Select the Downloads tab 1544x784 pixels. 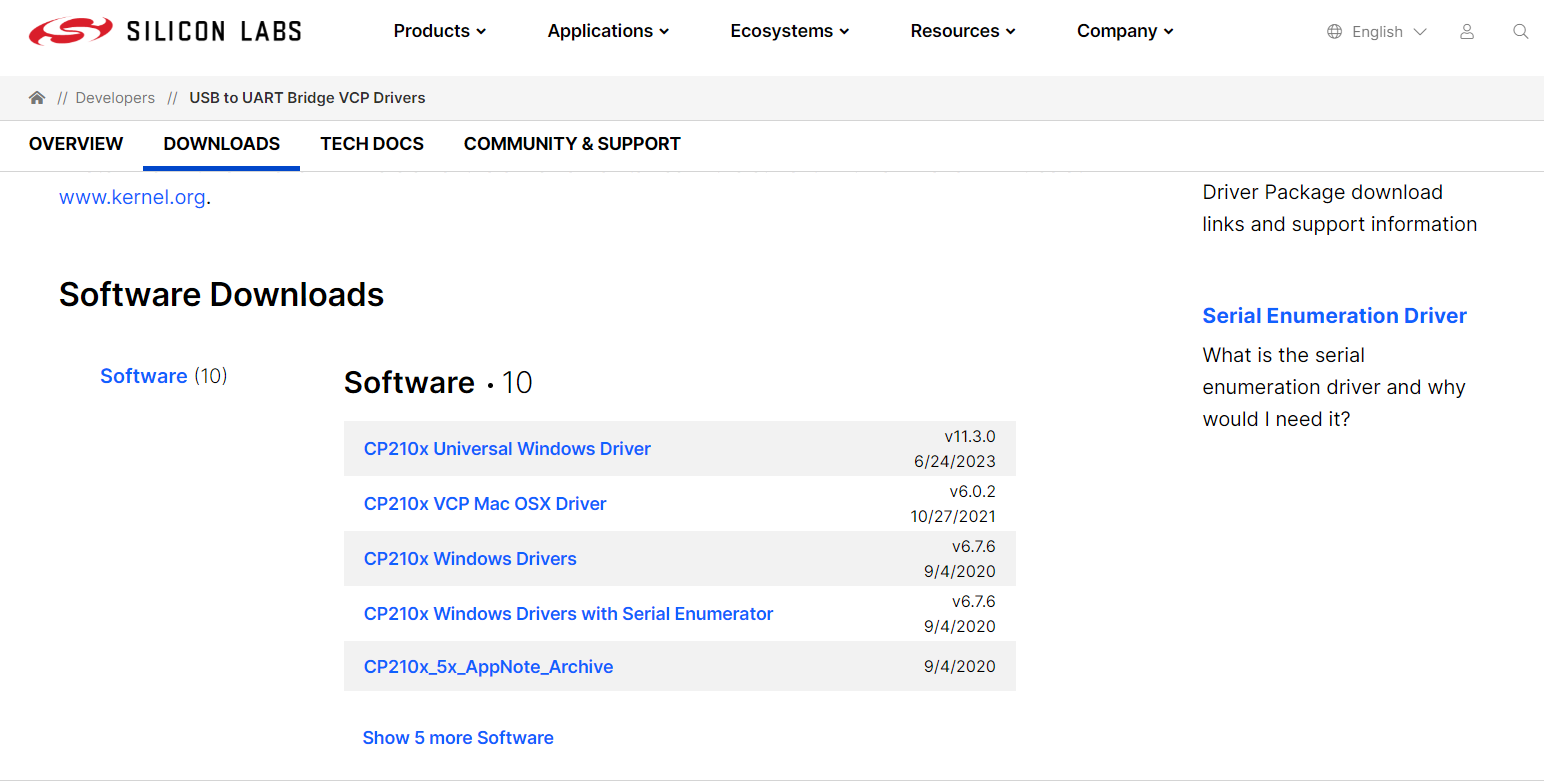pyautogui.click(x=222, y=144)
